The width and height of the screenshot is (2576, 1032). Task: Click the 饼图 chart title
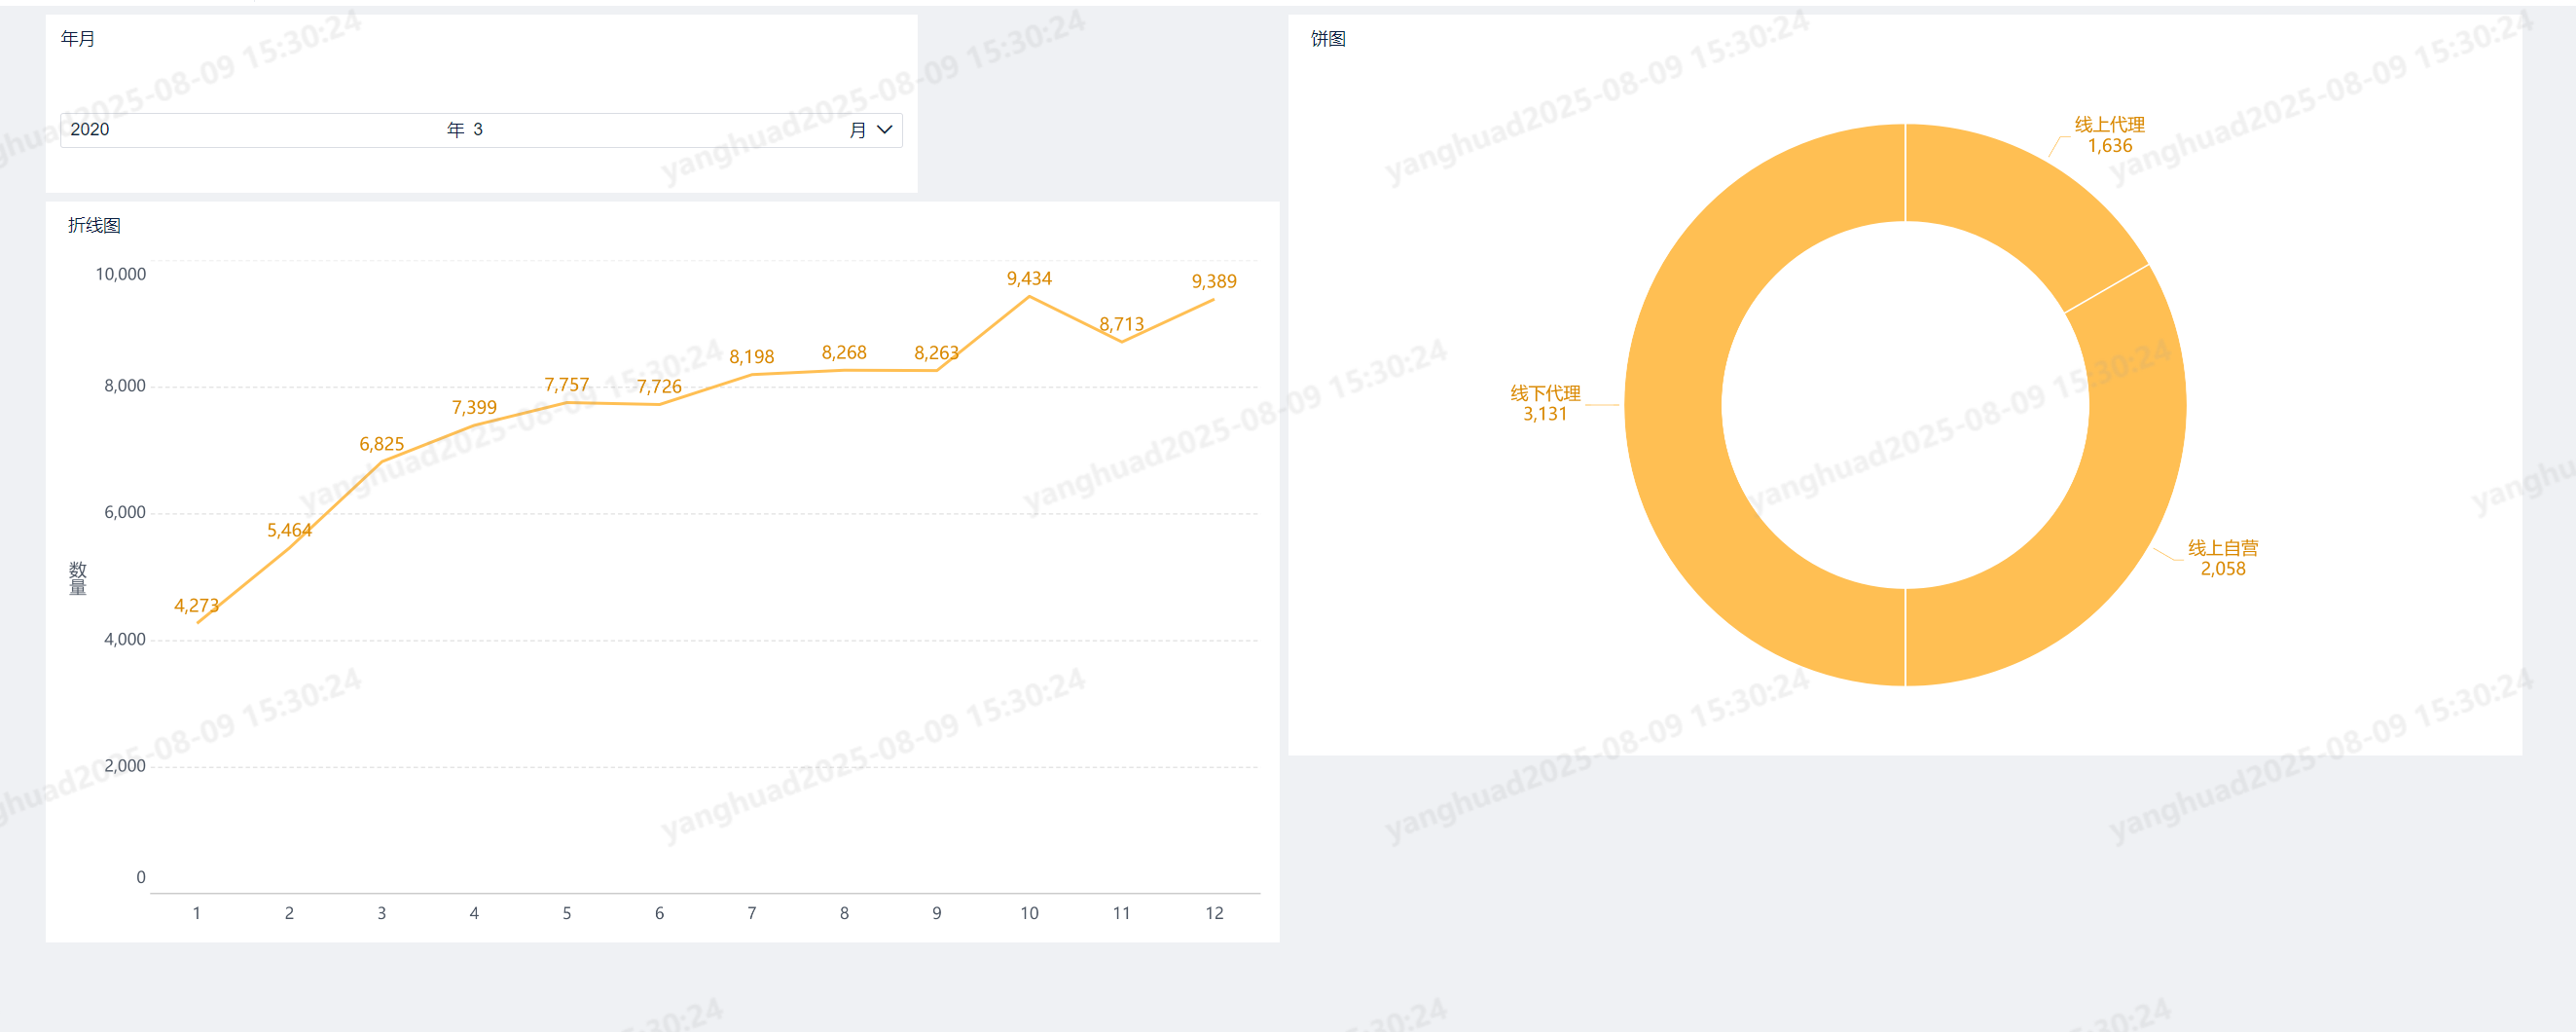[x=1328, y=39]
